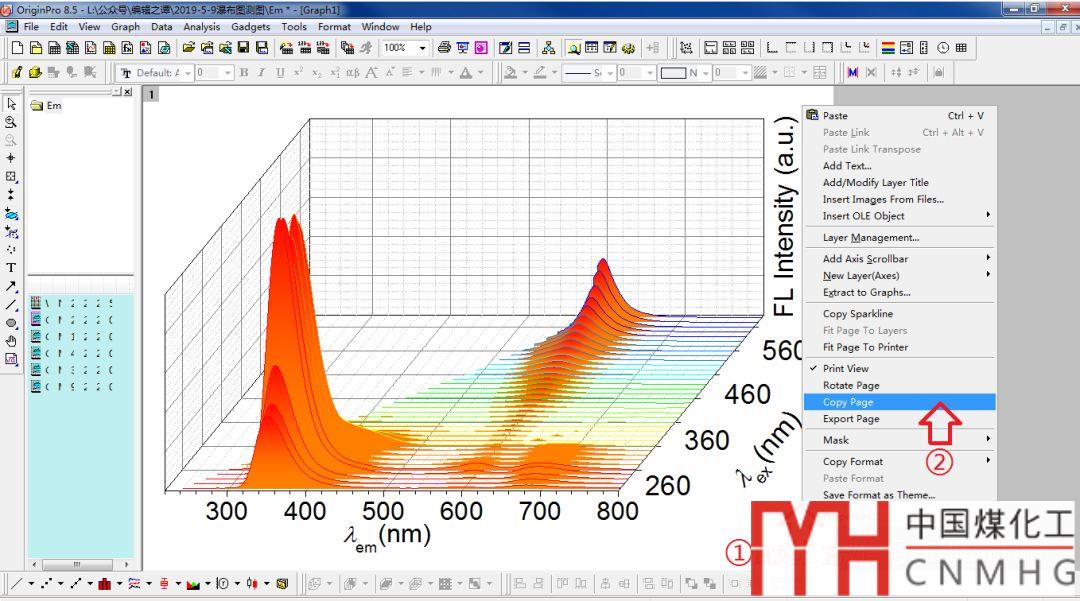Screen dimensions: 1080x601
Task: Open the Analysis menu
Action: (201, 27)
